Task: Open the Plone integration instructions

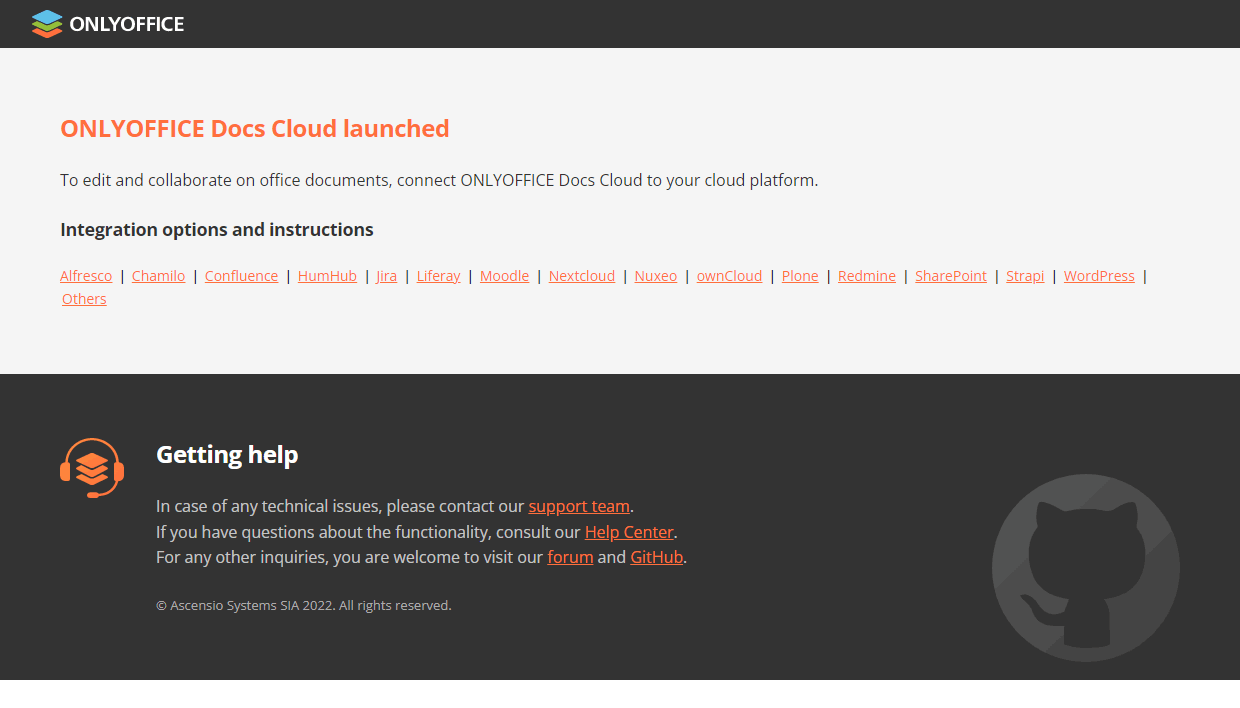Action: pyautogui.click(x=800, y=276)
